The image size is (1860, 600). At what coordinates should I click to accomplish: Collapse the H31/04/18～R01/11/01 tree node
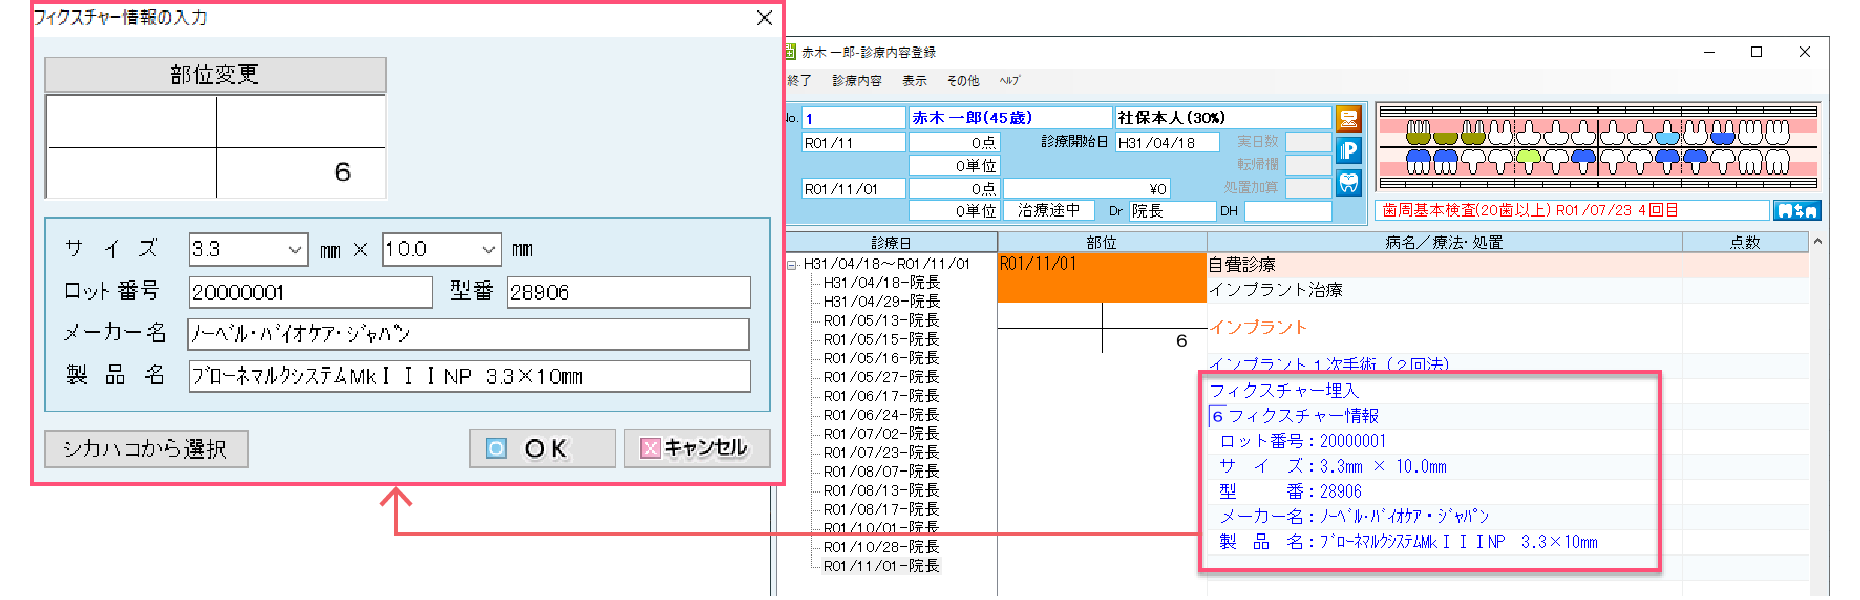pos(792,265)
